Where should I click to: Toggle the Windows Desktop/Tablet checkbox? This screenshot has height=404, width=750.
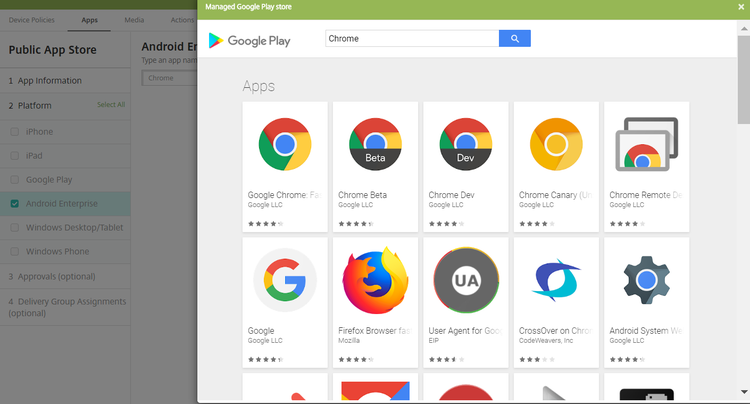15,228
